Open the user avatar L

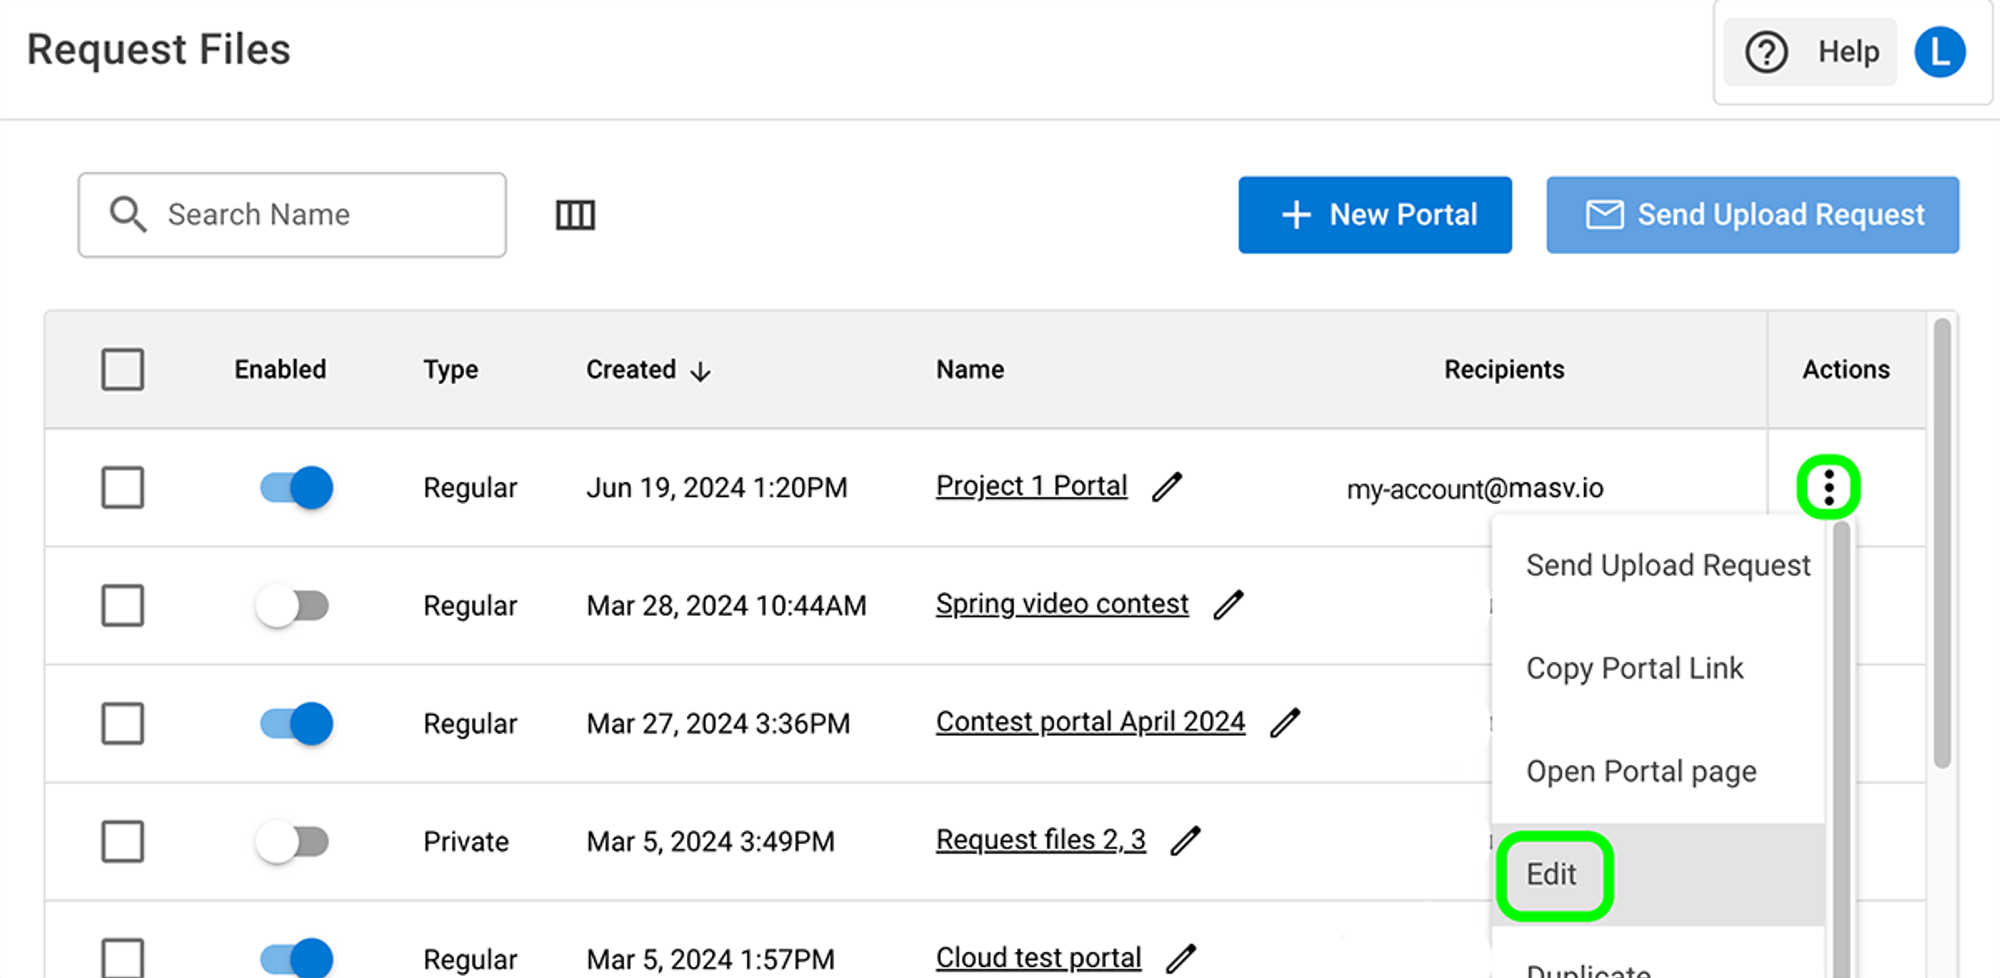point(1939,52)
